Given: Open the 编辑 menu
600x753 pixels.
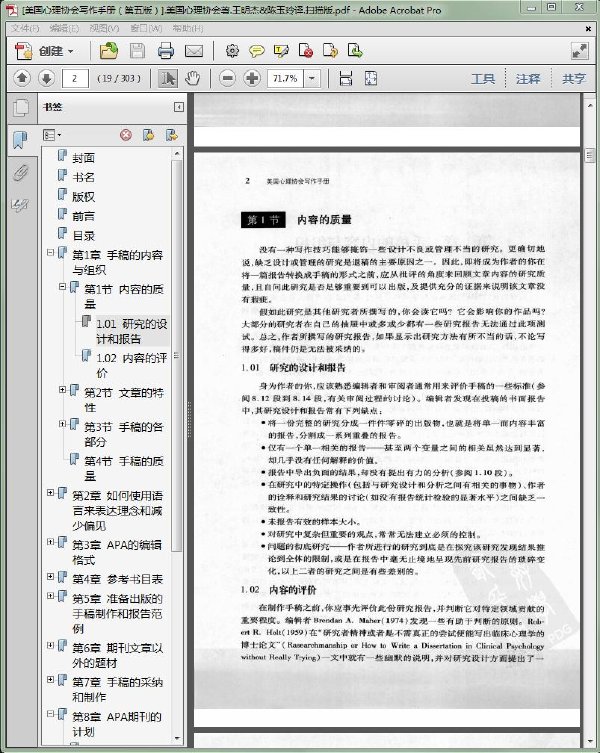Looking at the screenshot, I should coord(64,28).
